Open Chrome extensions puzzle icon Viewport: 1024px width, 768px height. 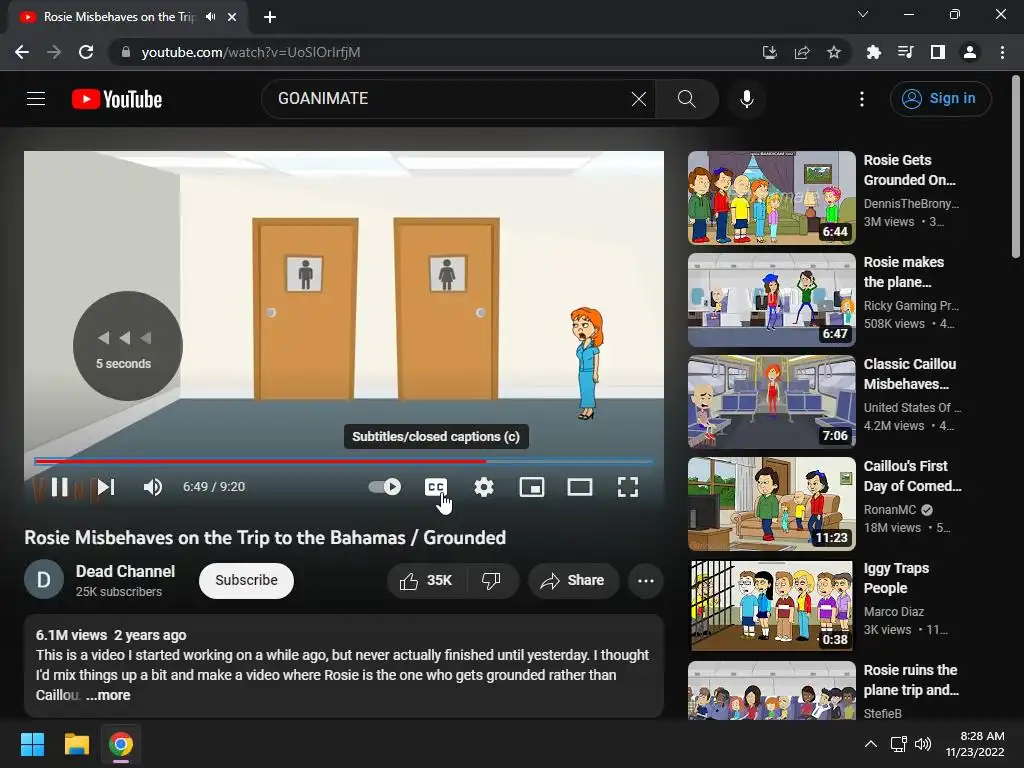(x=873, y=52)
